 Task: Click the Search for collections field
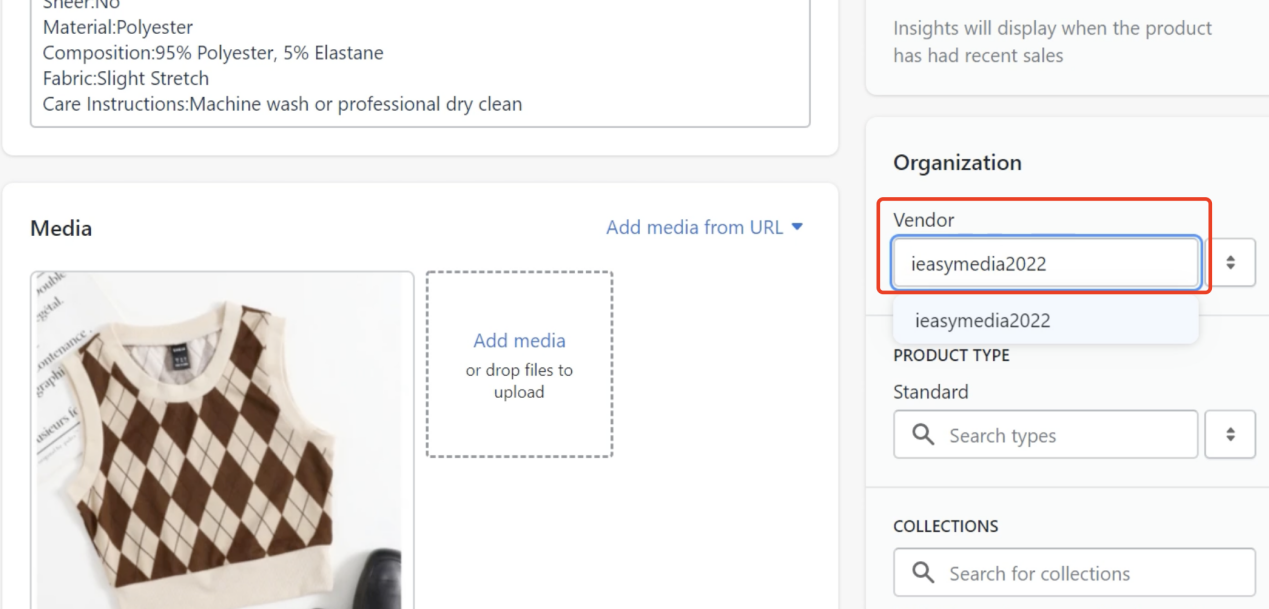click(x=1074, y=573)
